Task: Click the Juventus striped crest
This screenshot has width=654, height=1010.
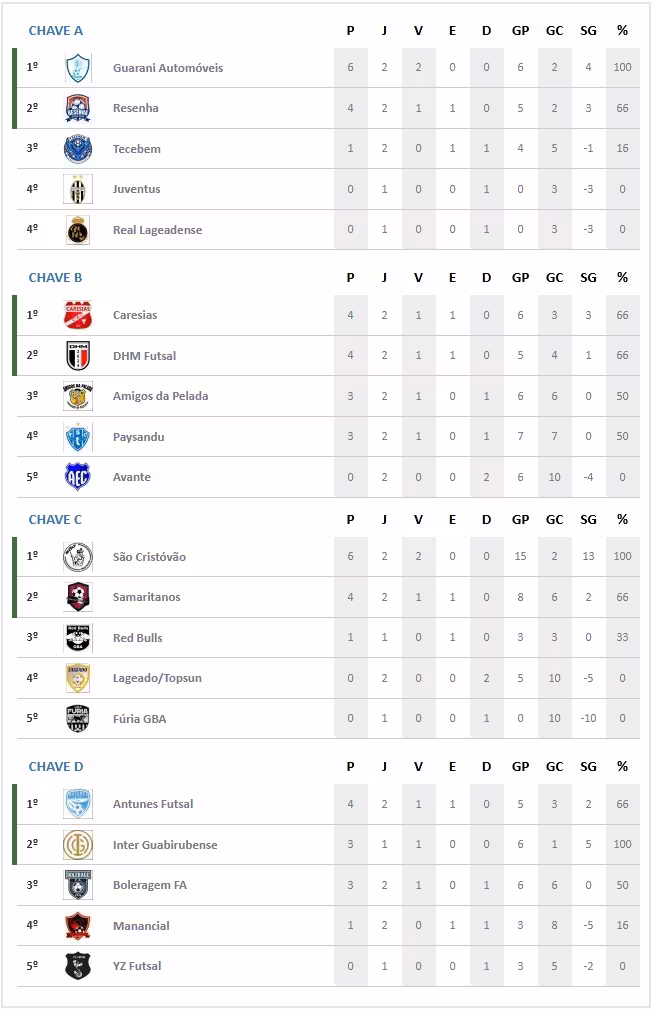Action: [78, 189]
